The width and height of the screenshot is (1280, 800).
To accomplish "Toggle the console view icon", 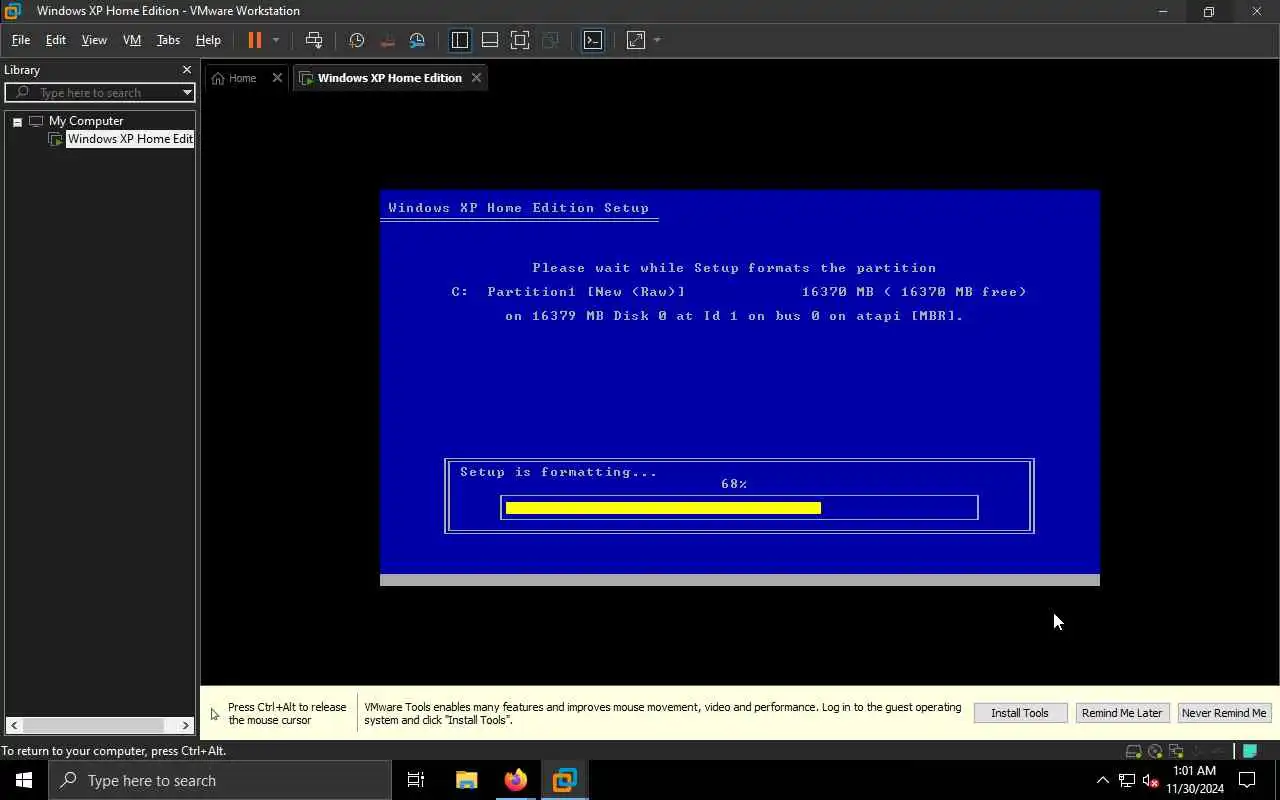I will tap(593, 40).
